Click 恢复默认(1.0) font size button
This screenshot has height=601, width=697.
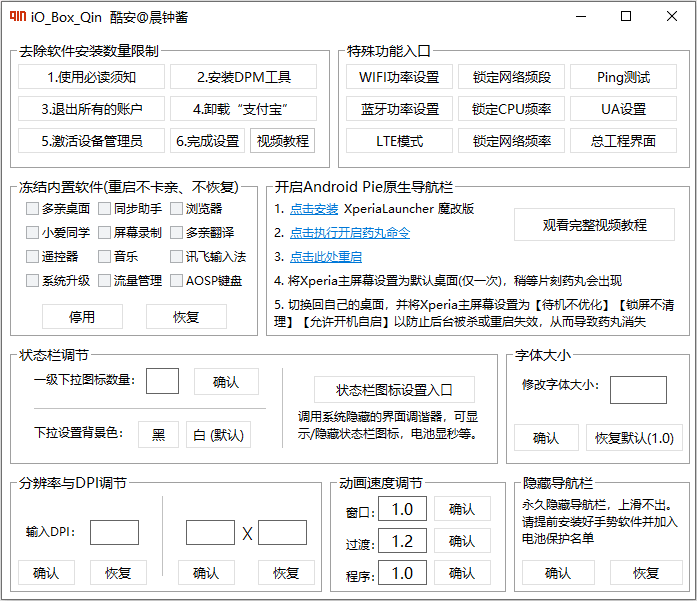[x=634, y=438]
